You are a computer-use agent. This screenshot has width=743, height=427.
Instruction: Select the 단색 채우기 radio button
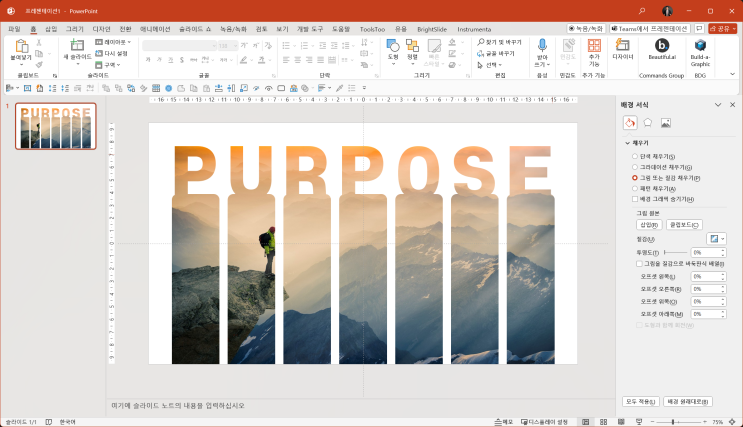pos(634,157)
